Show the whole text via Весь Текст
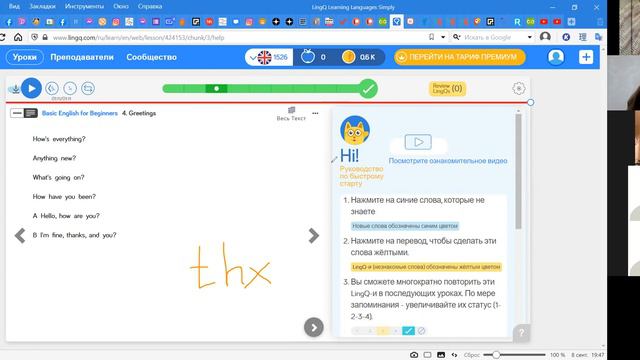Screen dimensions: 640x360 [x=291, y=114]
